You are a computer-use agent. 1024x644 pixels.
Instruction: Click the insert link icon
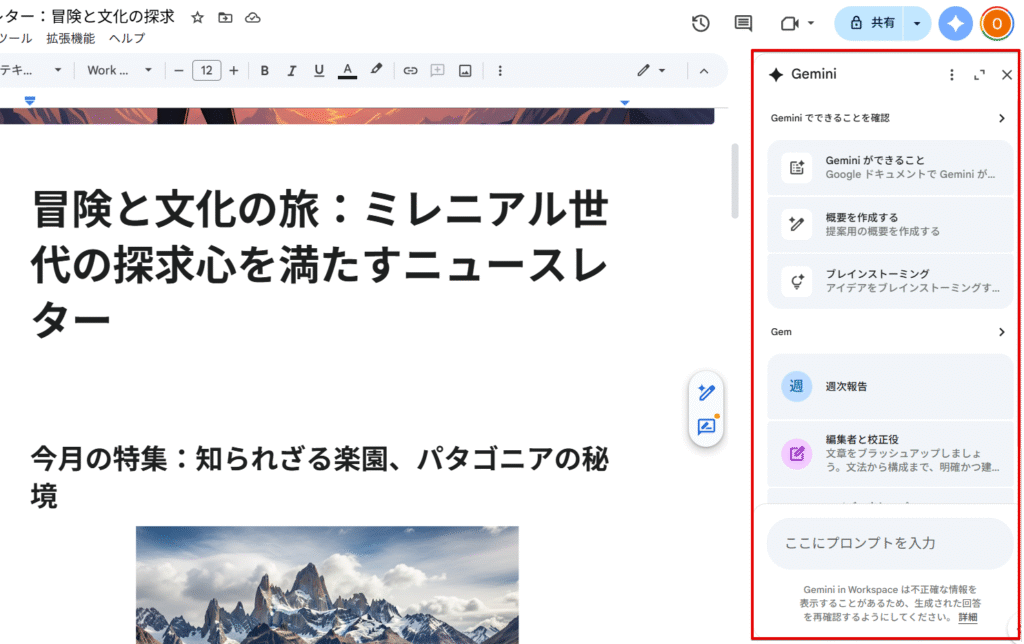point(410,71)
